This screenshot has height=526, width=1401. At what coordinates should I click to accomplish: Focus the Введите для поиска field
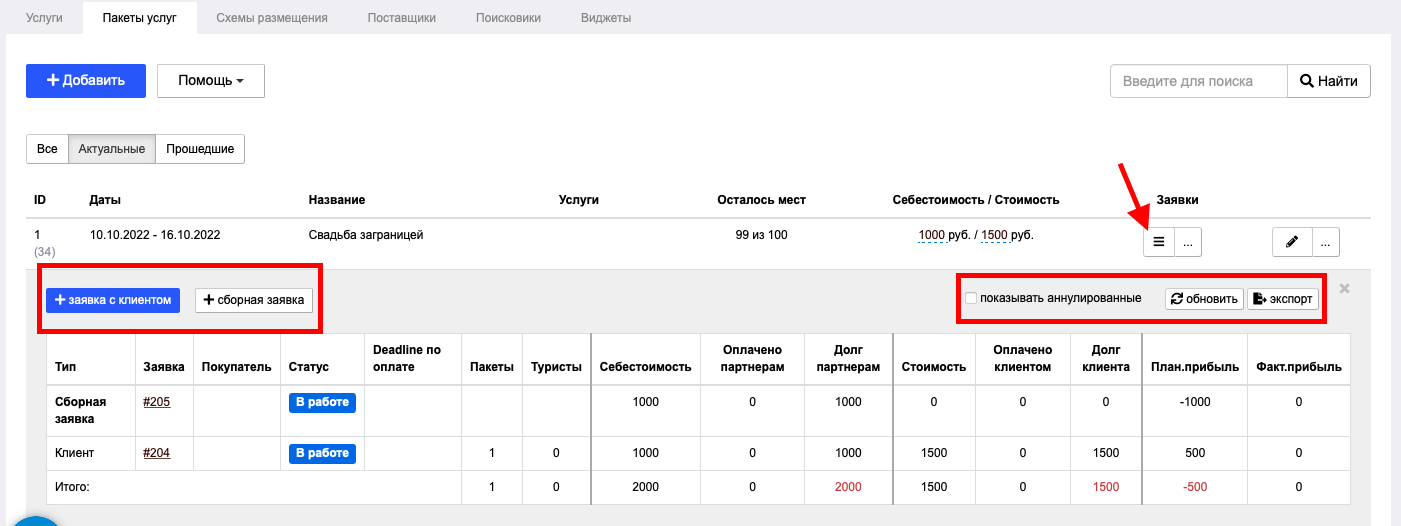click(x=1198, y=81)
